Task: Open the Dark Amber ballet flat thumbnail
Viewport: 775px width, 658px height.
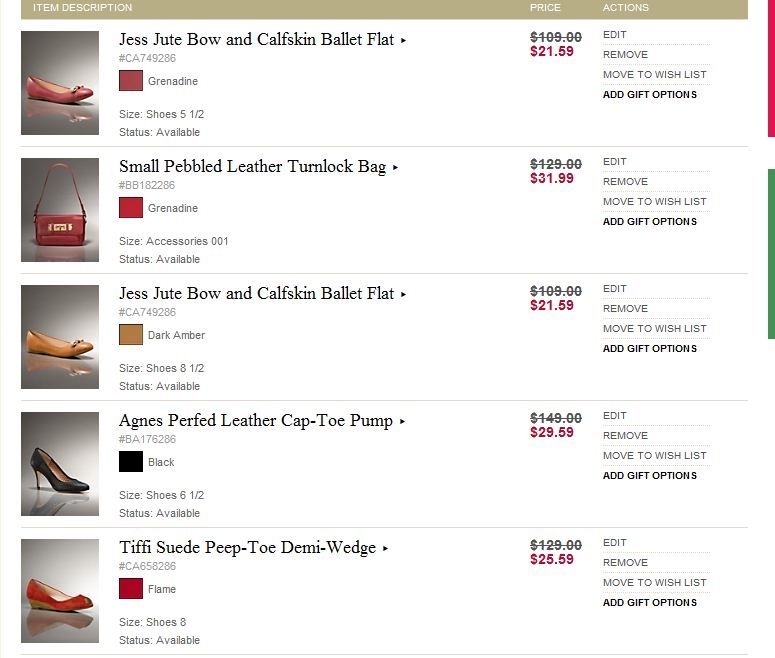Action: pyautogui.click(x=60, y=337)
